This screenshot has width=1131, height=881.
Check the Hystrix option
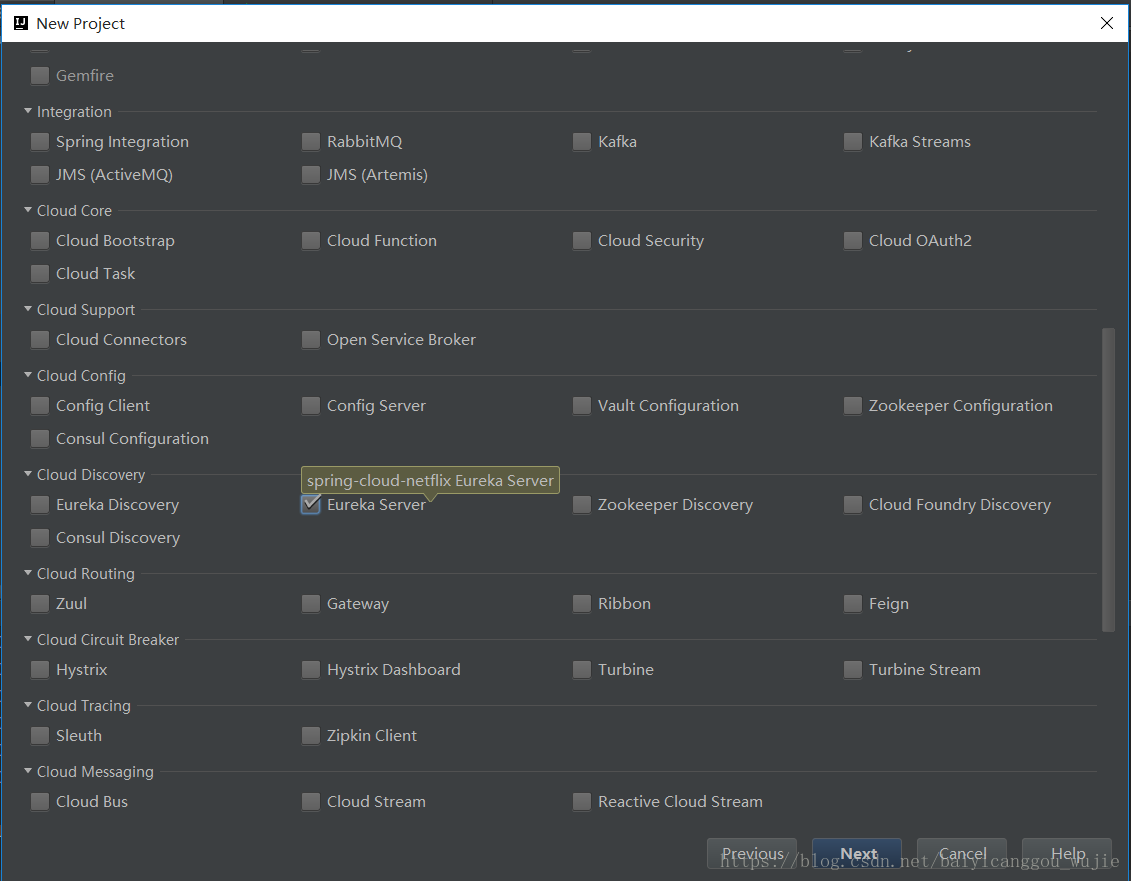(40, 670)
